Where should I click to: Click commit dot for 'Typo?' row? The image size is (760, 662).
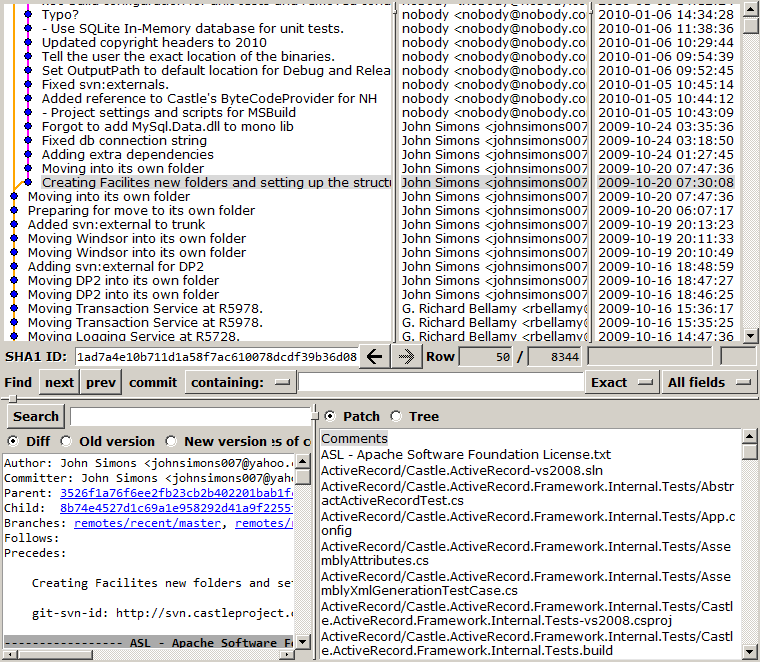(28, 15)
